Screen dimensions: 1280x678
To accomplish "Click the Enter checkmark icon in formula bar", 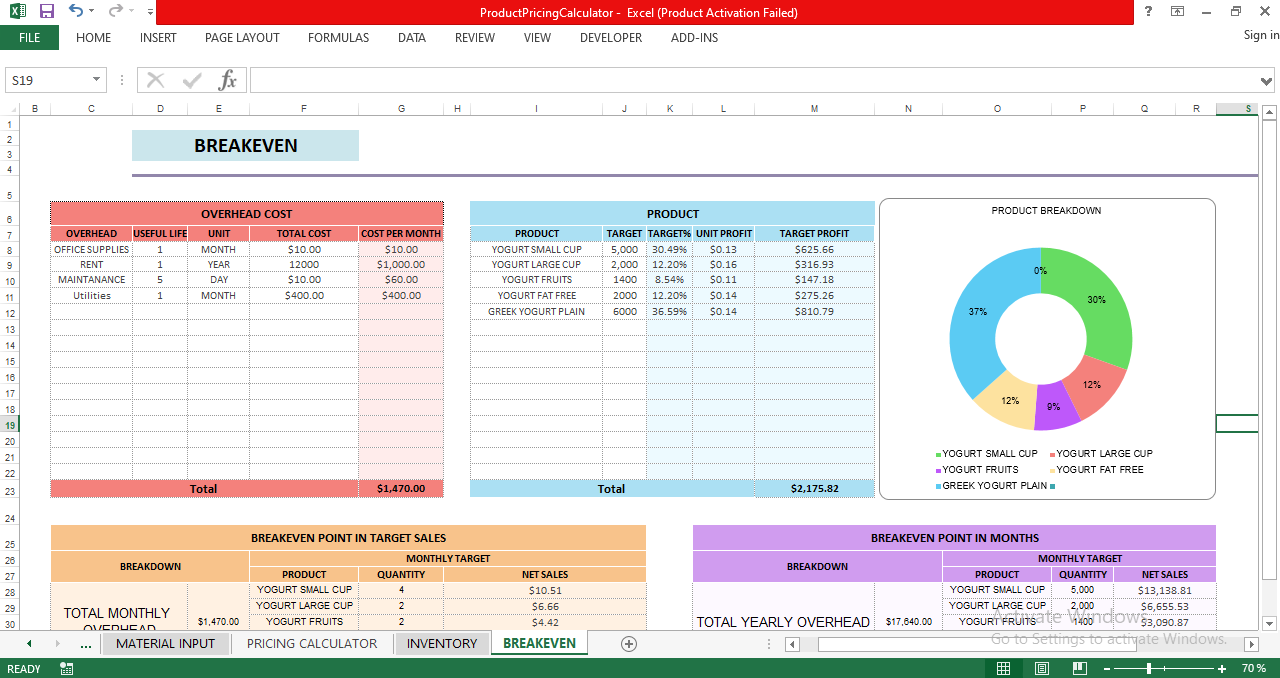I will click(x=192, y=80).
